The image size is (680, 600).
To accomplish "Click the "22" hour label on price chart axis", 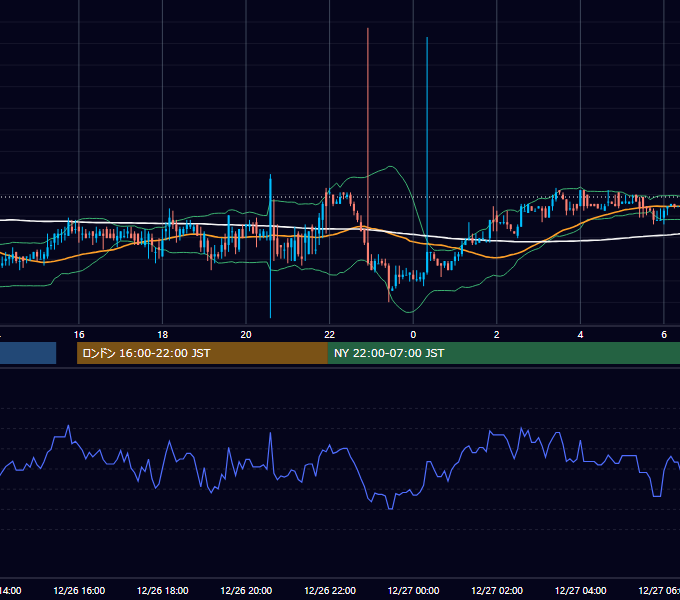I will pos(330,334).
